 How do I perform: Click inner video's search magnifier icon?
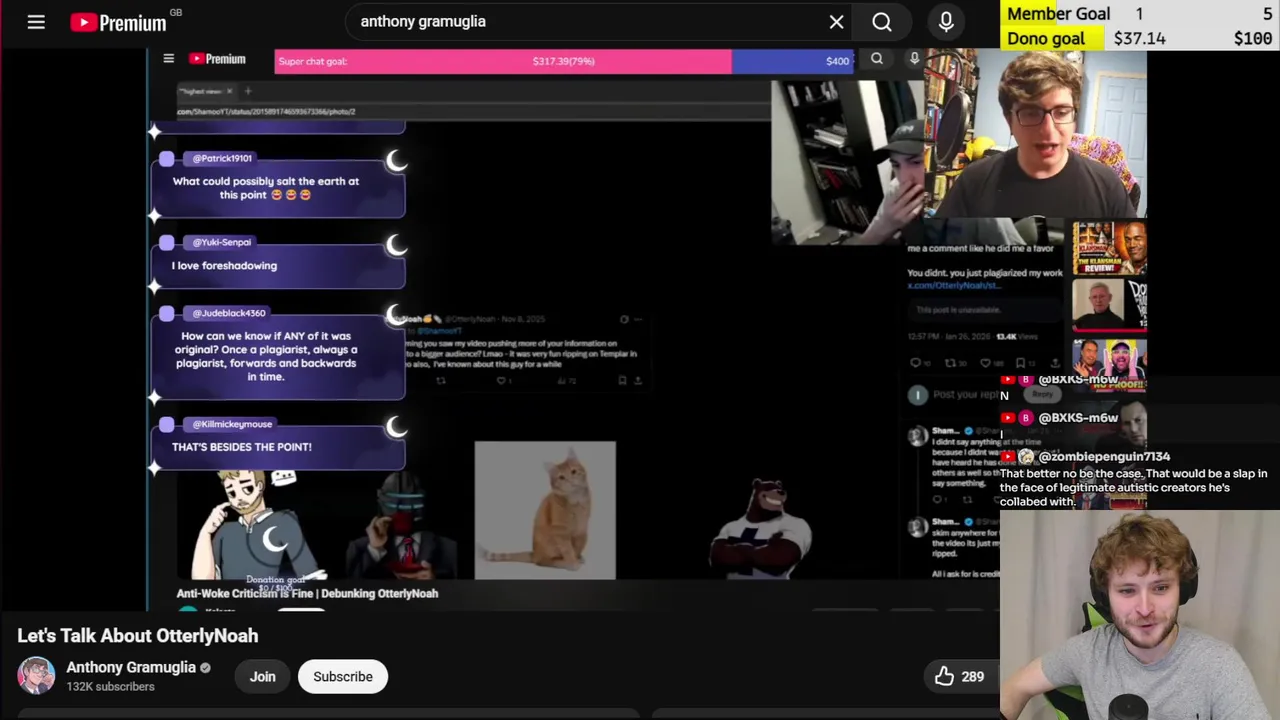[877, 59]
